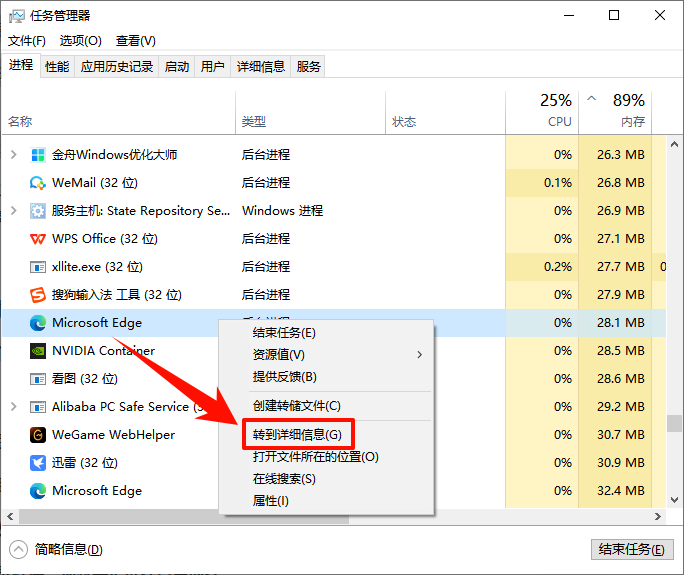Sort by the 类型 column header
Image resolution: width=684 pixels, height=575 pixels.
click(x=311, y=113)
